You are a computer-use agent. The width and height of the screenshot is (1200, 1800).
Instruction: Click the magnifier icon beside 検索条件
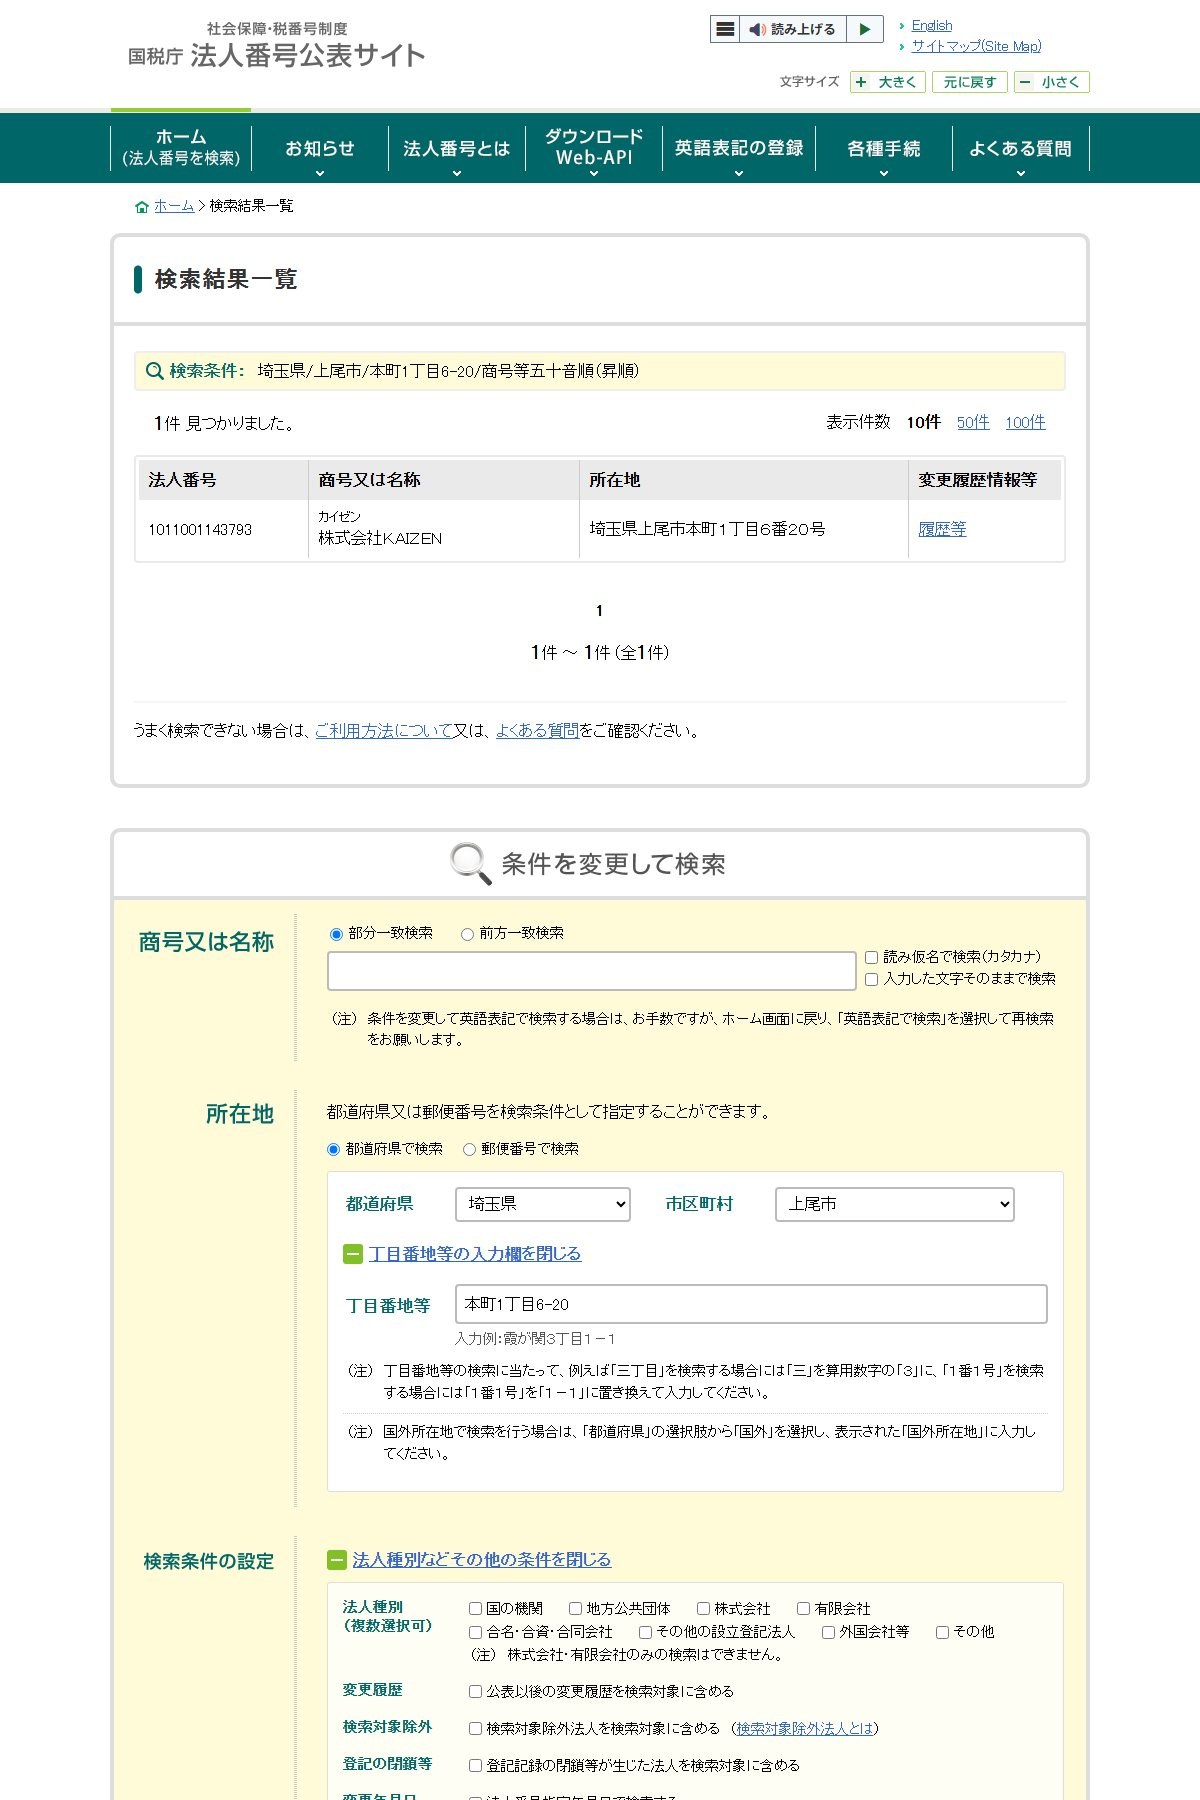pos(154,371)
